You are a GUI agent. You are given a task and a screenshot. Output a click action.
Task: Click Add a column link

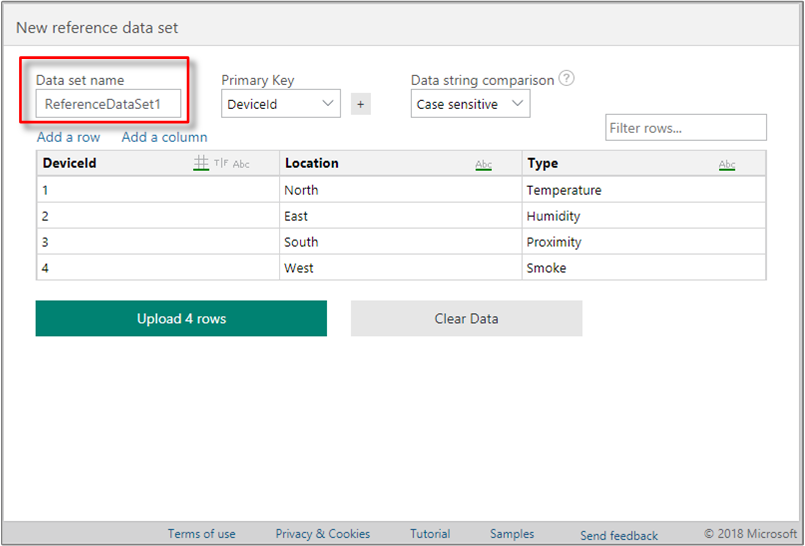[165, 137]
